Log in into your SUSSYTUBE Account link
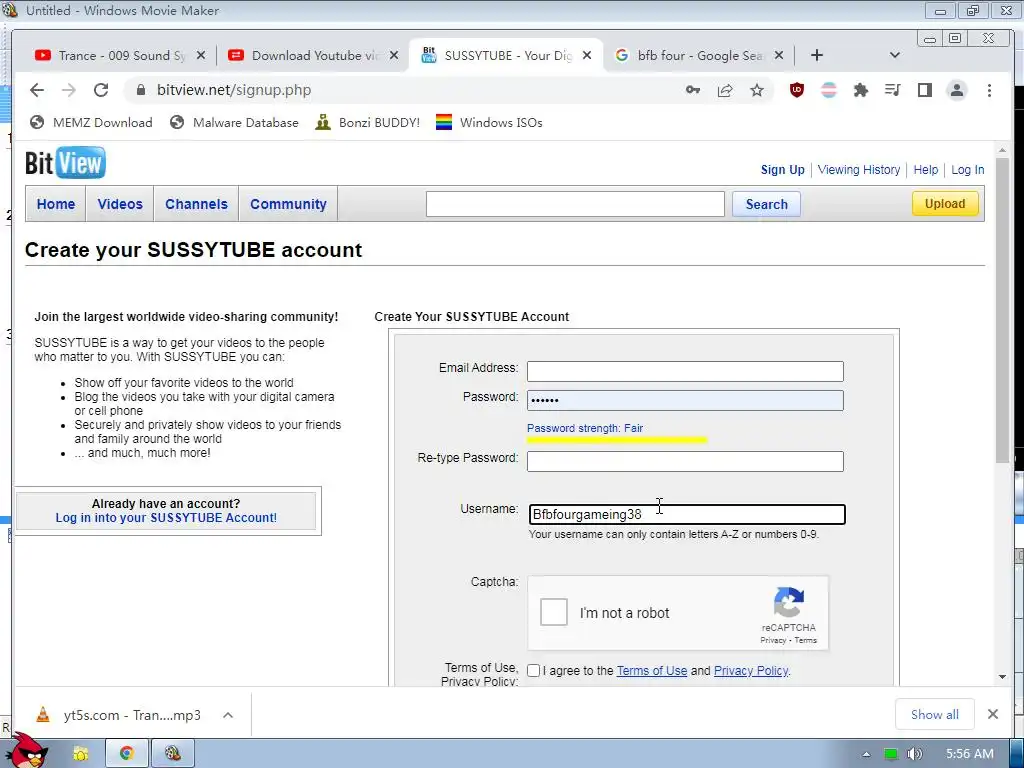This screenshot has width=1024, height=768. [166, 518]
